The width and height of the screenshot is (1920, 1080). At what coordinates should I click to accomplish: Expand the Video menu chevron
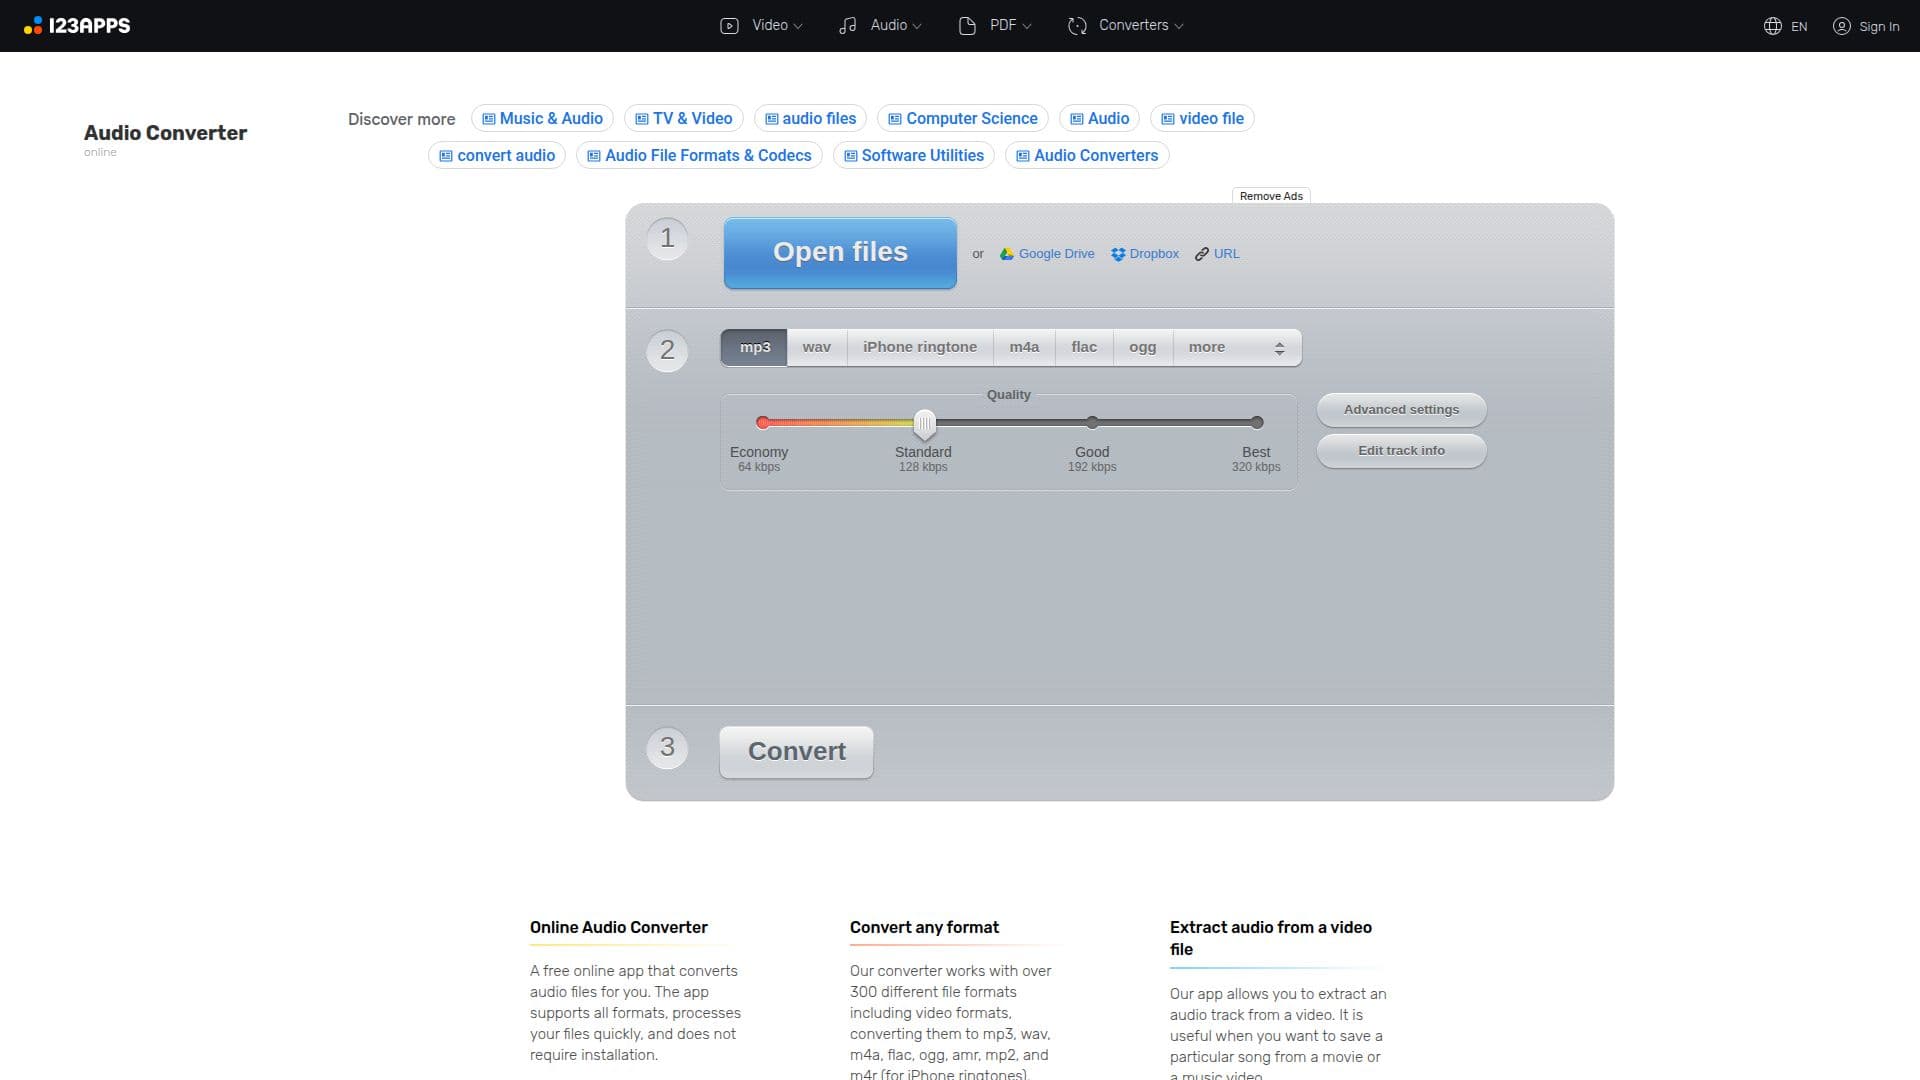pos(798,27)
